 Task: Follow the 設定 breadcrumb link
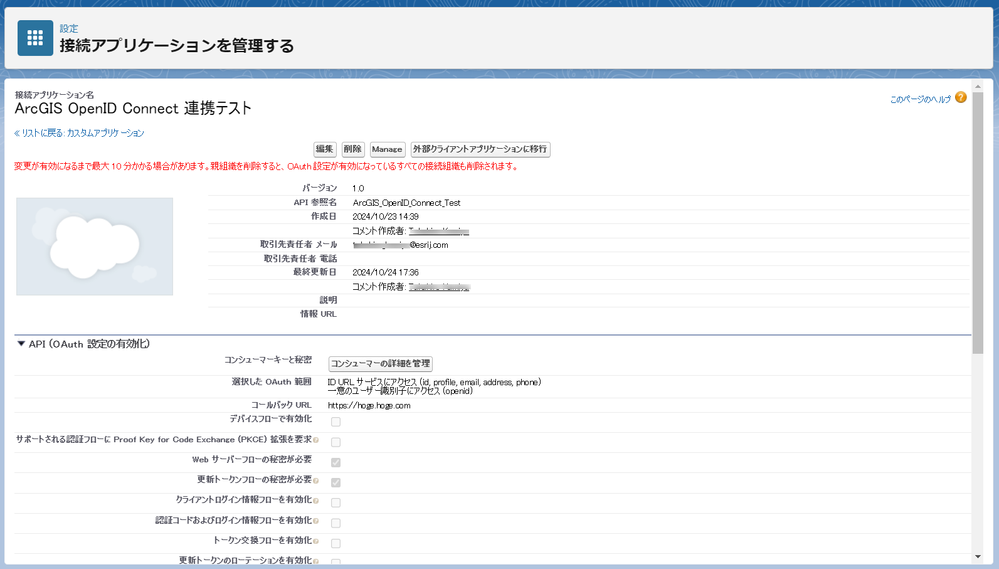click(69, 29)
